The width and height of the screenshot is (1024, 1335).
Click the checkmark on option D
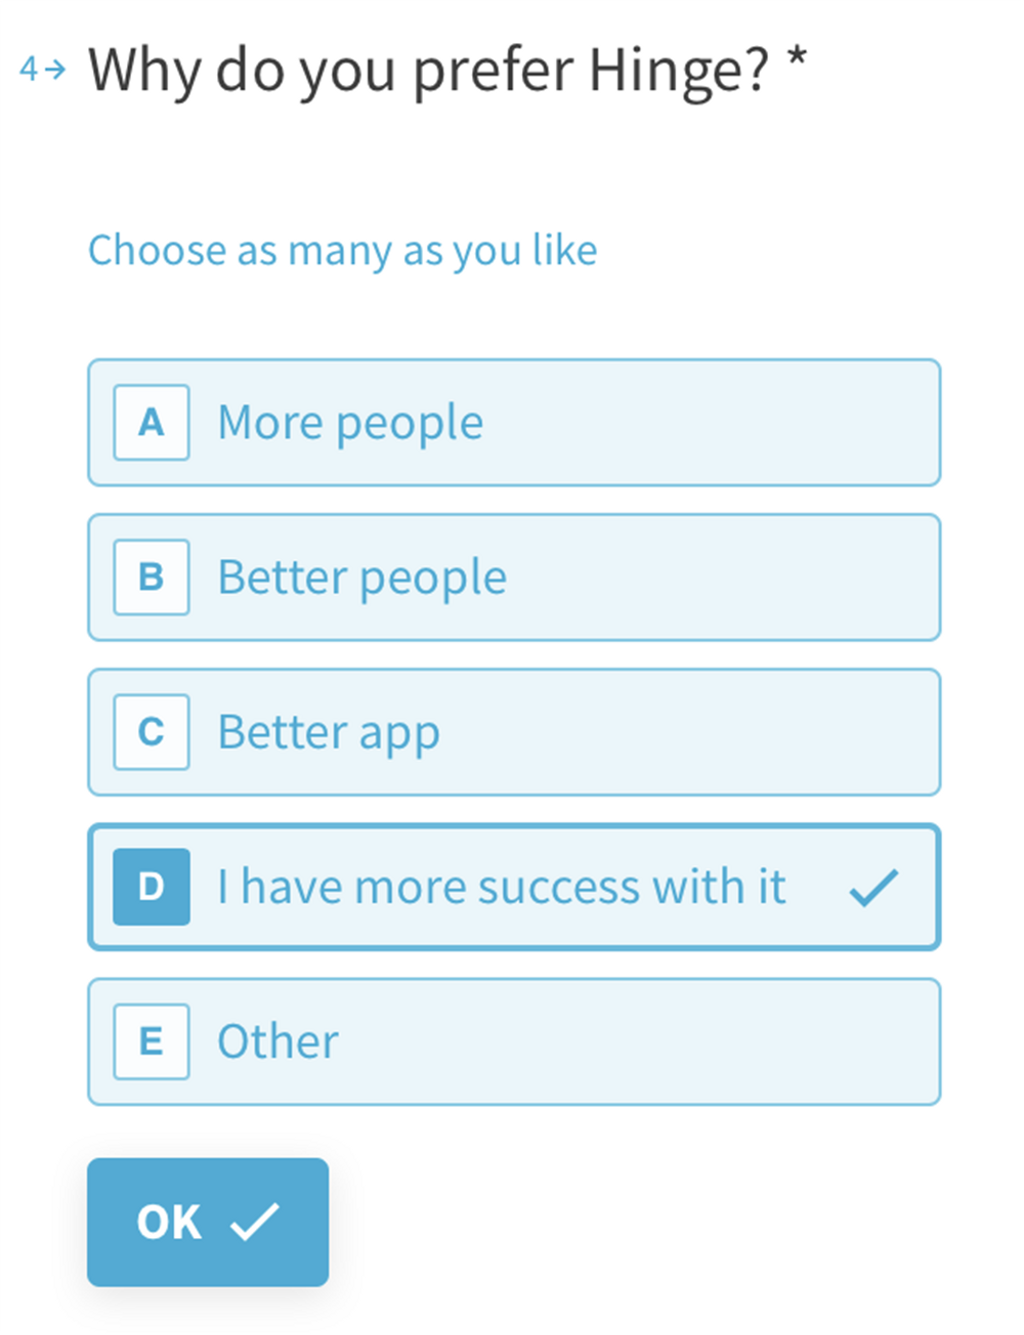[873, 887]
